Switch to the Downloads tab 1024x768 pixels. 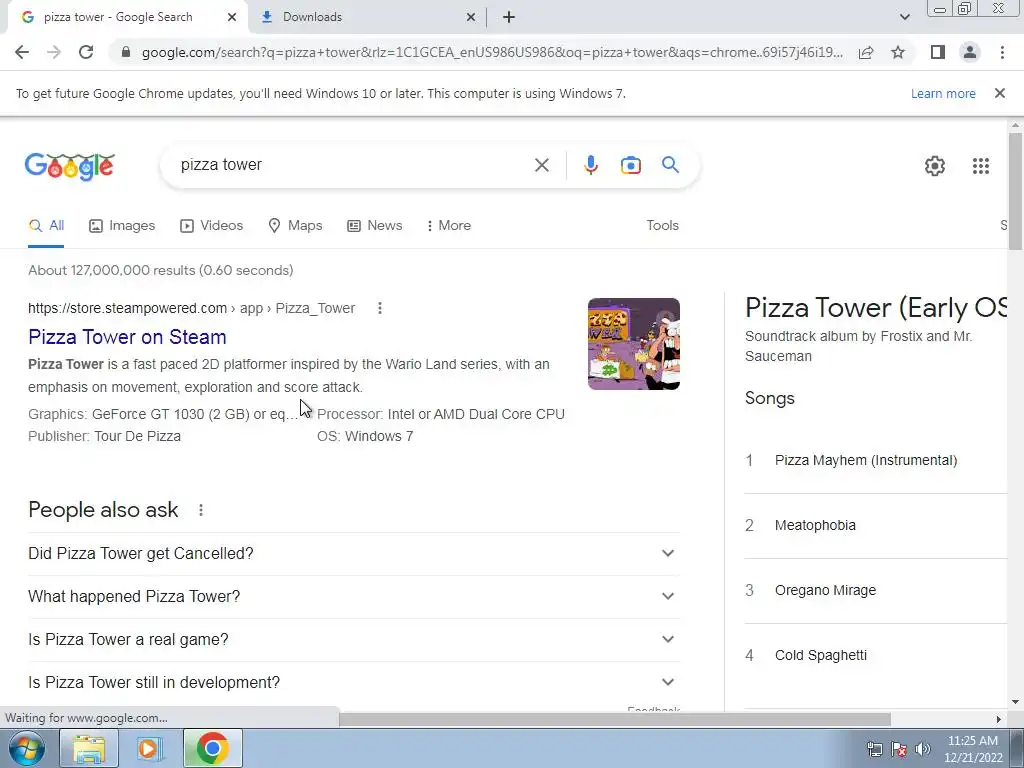pos(366,17)
